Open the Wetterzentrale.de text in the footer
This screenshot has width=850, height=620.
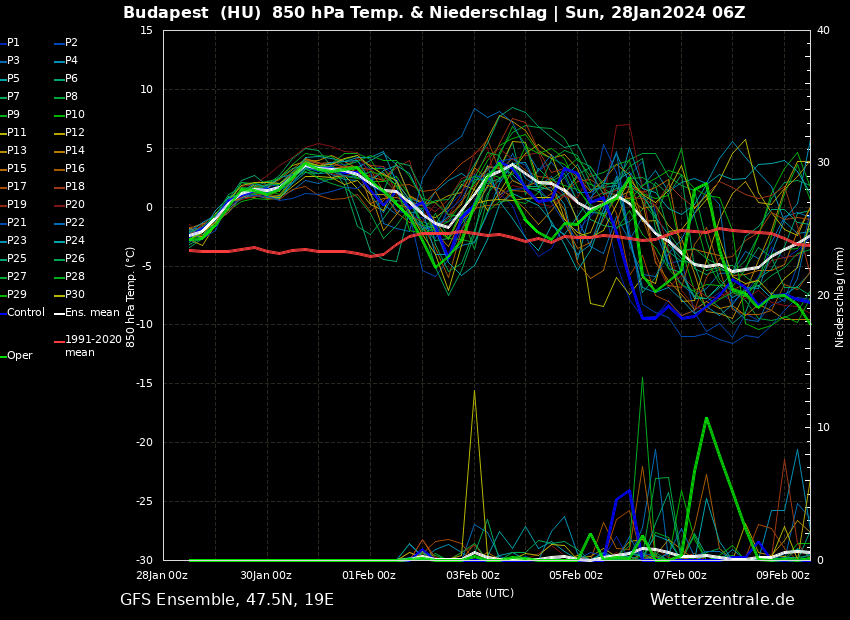tap(722, 600)
